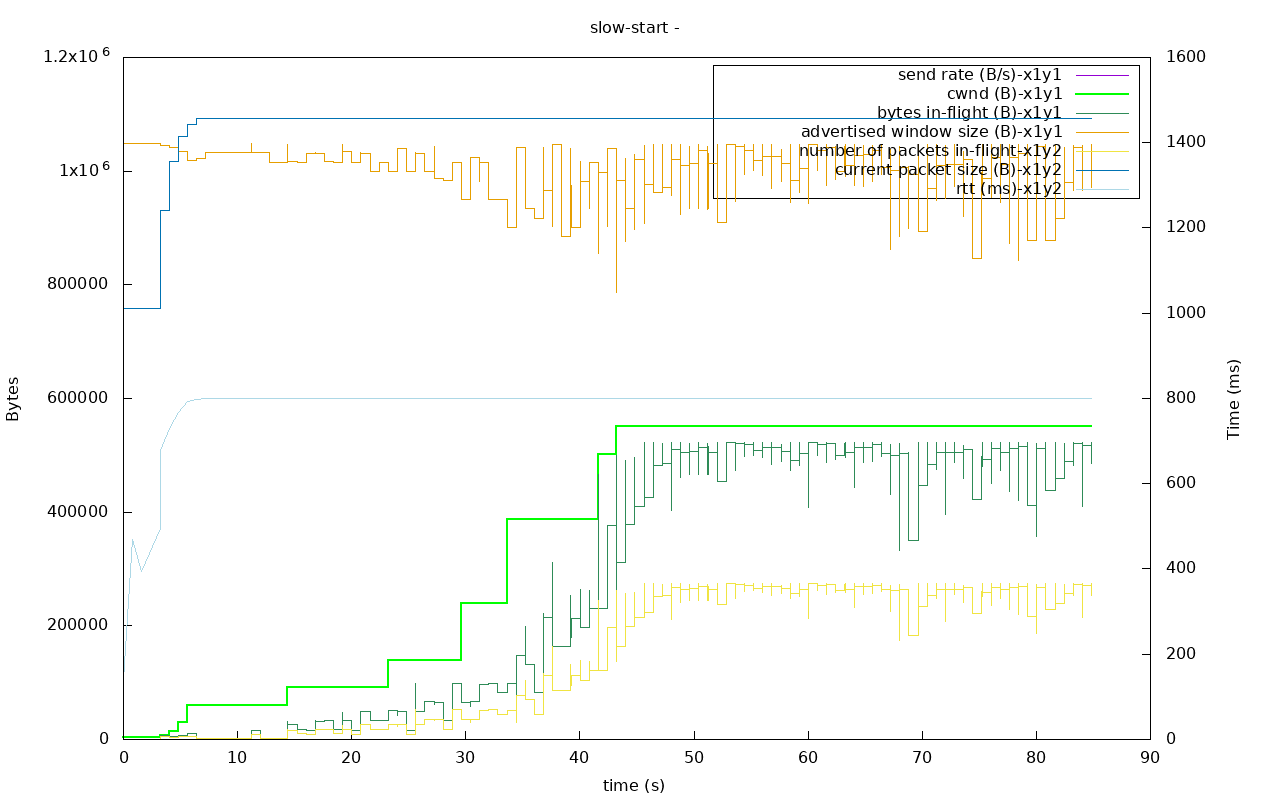
Task: Click the 'Bytes' left axis label
Action: [x=13, y=398]
